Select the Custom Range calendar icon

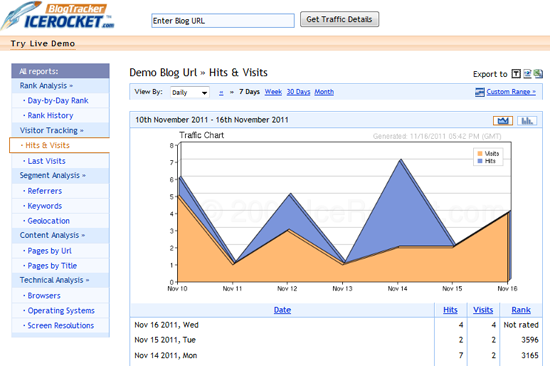coord(479,92)
